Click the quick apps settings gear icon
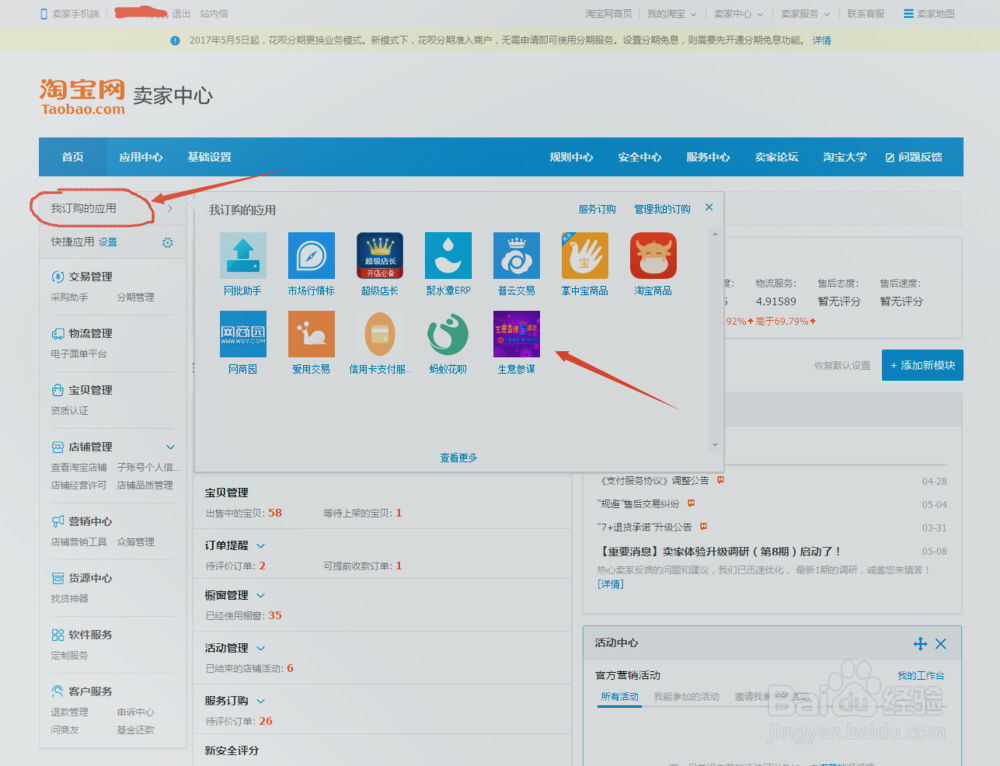This screenshot has height=766, width=1000. [x=167, y=242]
